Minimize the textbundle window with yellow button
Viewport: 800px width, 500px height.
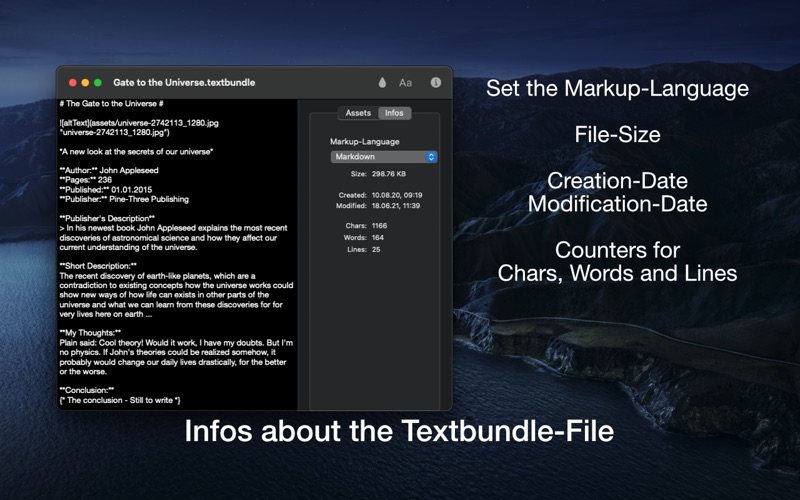pyautogui.click(x=85, y=83)
